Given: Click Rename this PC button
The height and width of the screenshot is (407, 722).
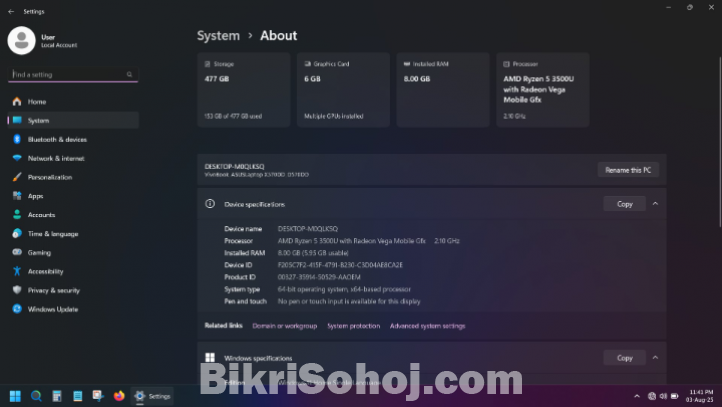Looking at the screenshot, I should click(x=628, y=170).
